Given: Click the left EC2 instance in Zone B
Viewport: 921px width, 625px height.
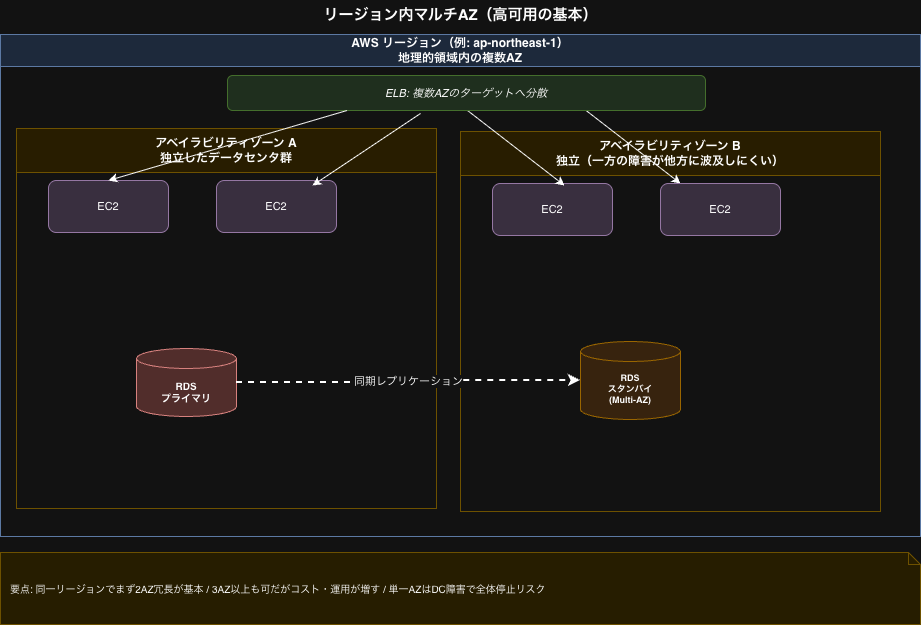Looking at the screenshot, I should [x=552, y=210].
